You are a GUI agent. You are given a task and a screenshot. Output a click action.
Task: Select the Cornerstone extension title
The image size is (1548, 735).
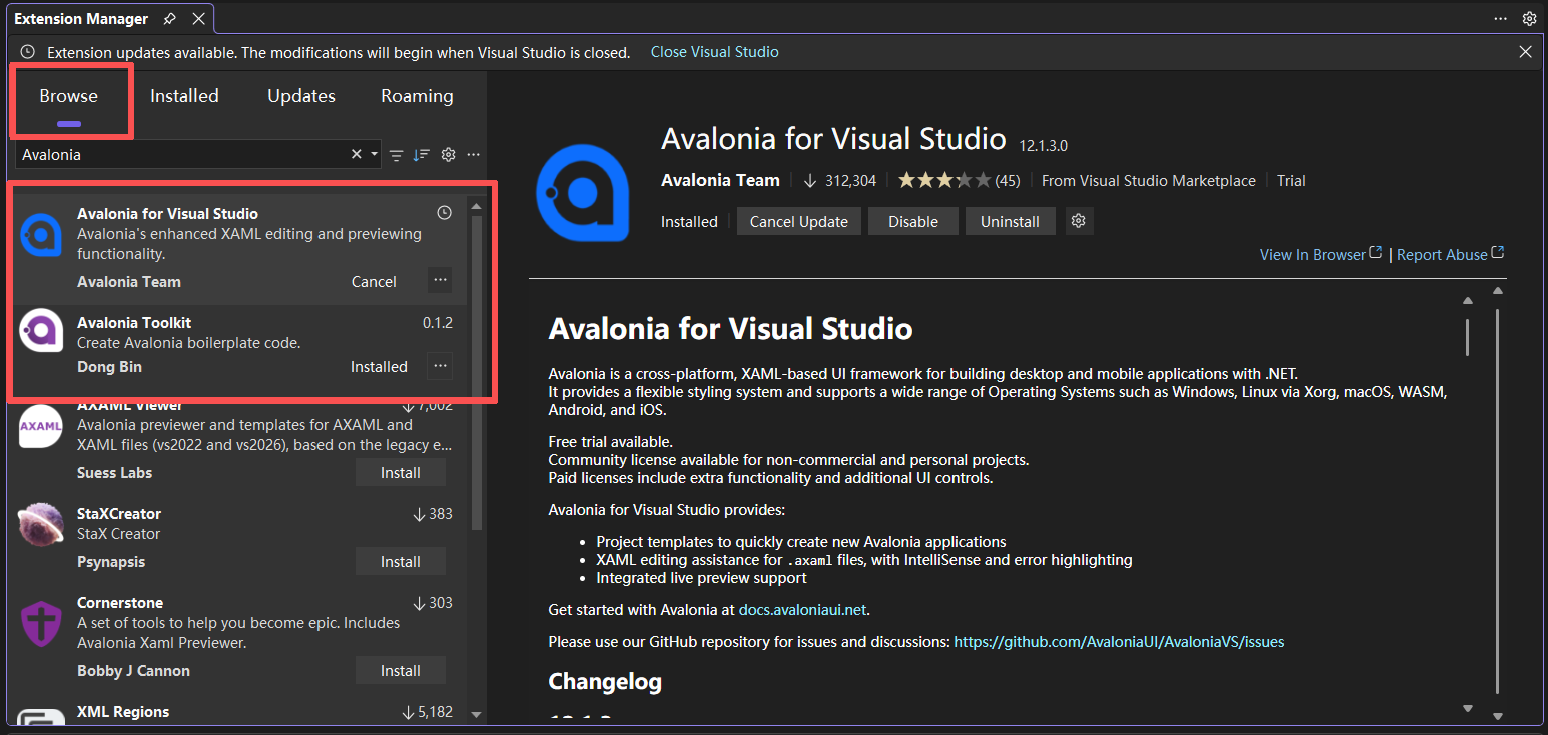click(120, 603)
